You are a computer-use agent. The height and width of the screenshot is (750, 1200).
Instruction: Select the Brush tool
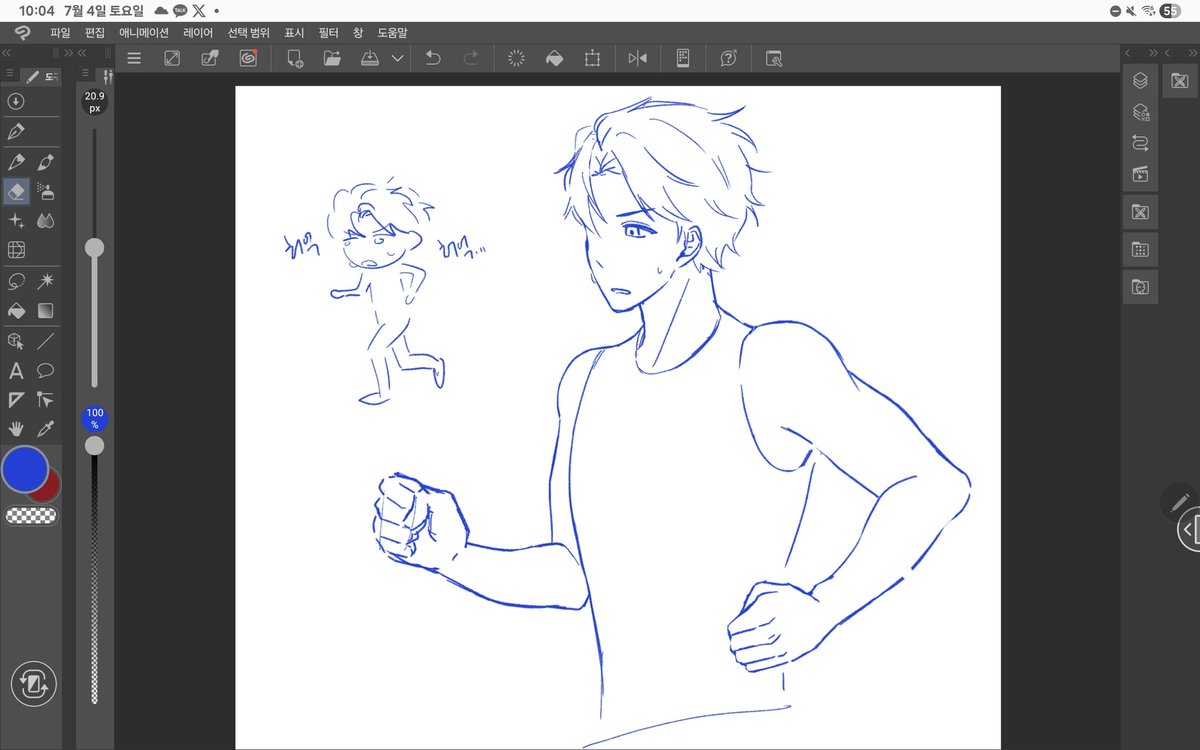[x=45, y=162]
